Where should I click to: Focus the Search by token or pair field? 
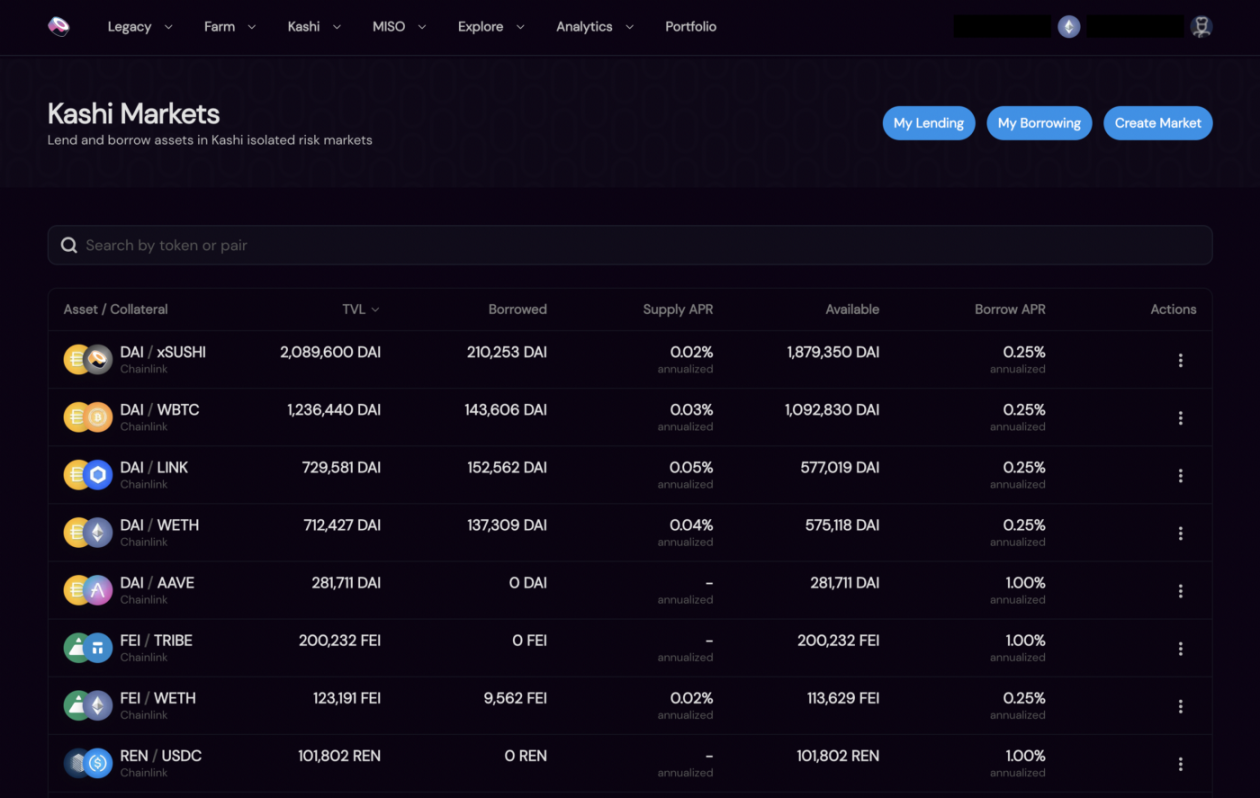640,245
